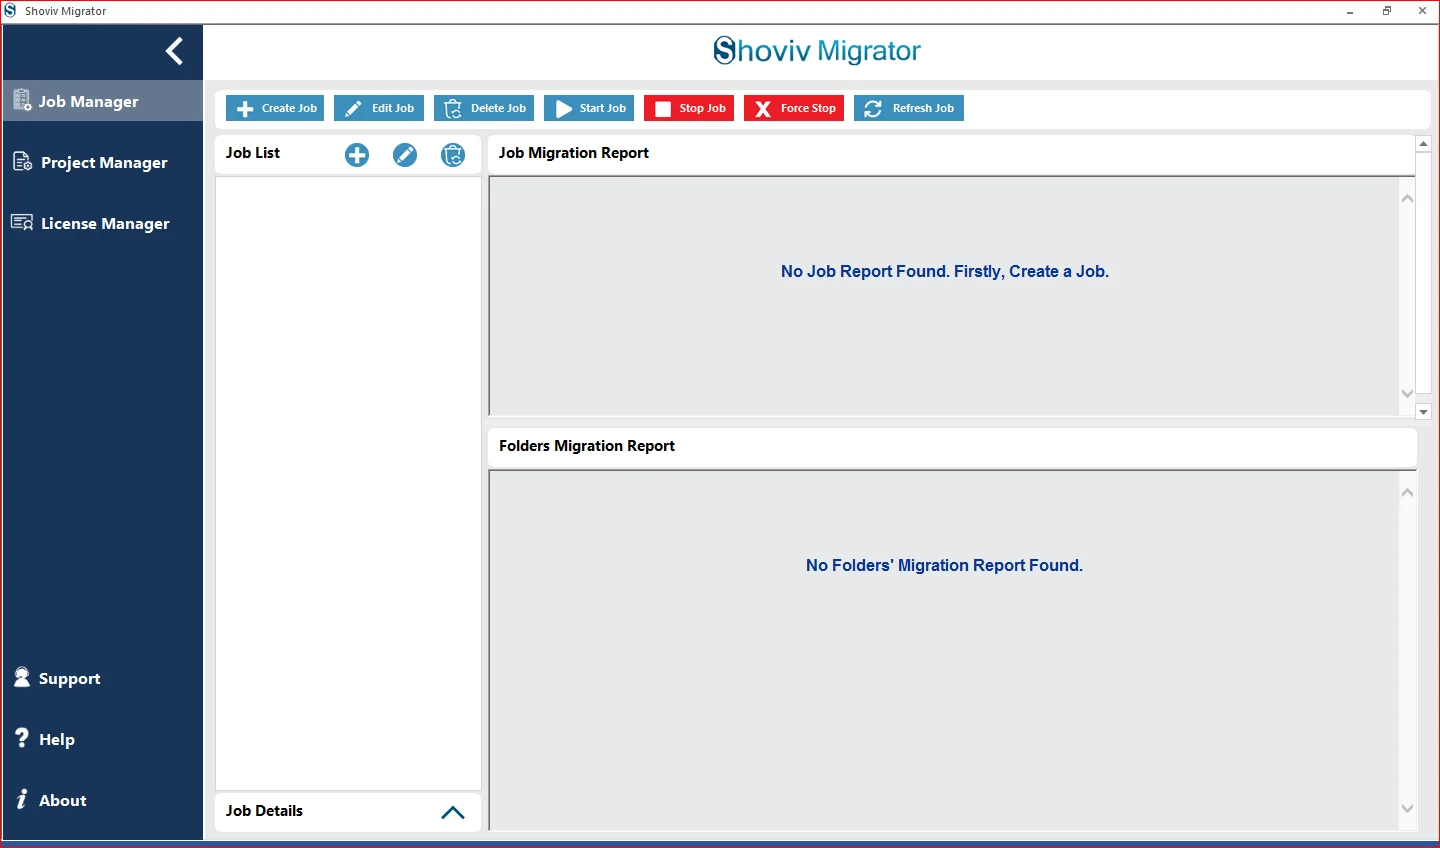Click the Refresh Job button
Viewport: 1440px width, 848px height.
click(909, 108)
